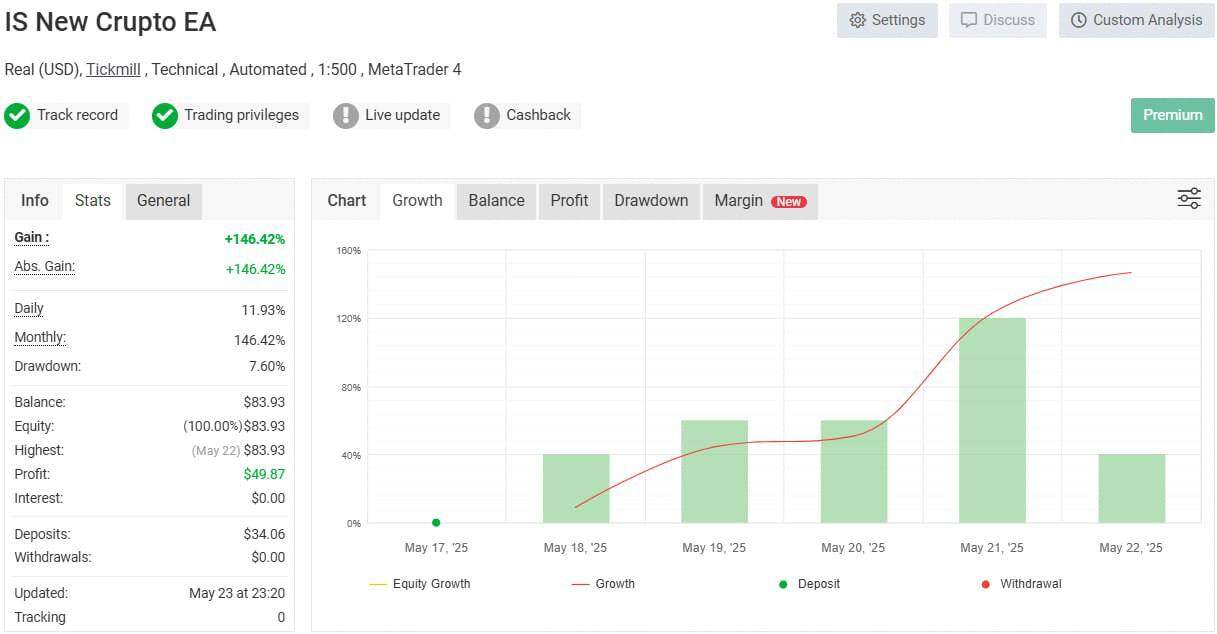Toggle Deposit markers in chart legend
Viewport: 1217px width, 634px height.
811,584
